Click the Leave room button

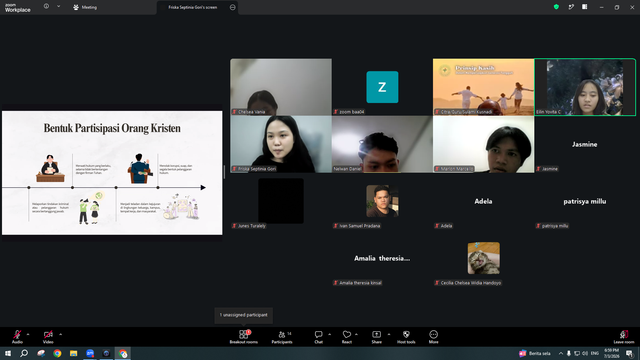point(624,336)
